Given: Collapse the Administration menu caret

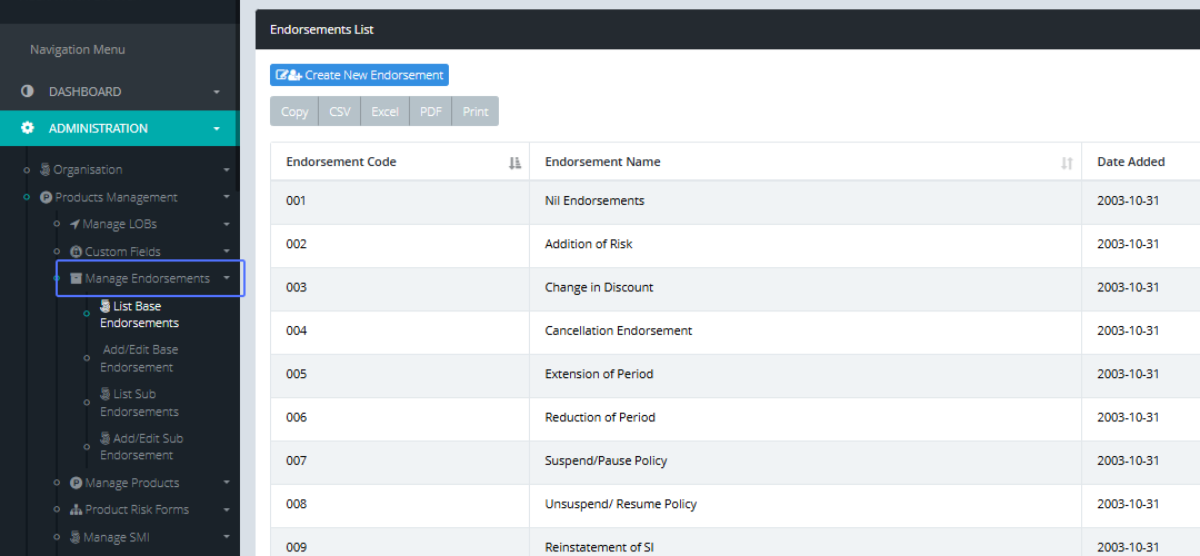Looking at the screenshot, I should click(x=217, y=129).
